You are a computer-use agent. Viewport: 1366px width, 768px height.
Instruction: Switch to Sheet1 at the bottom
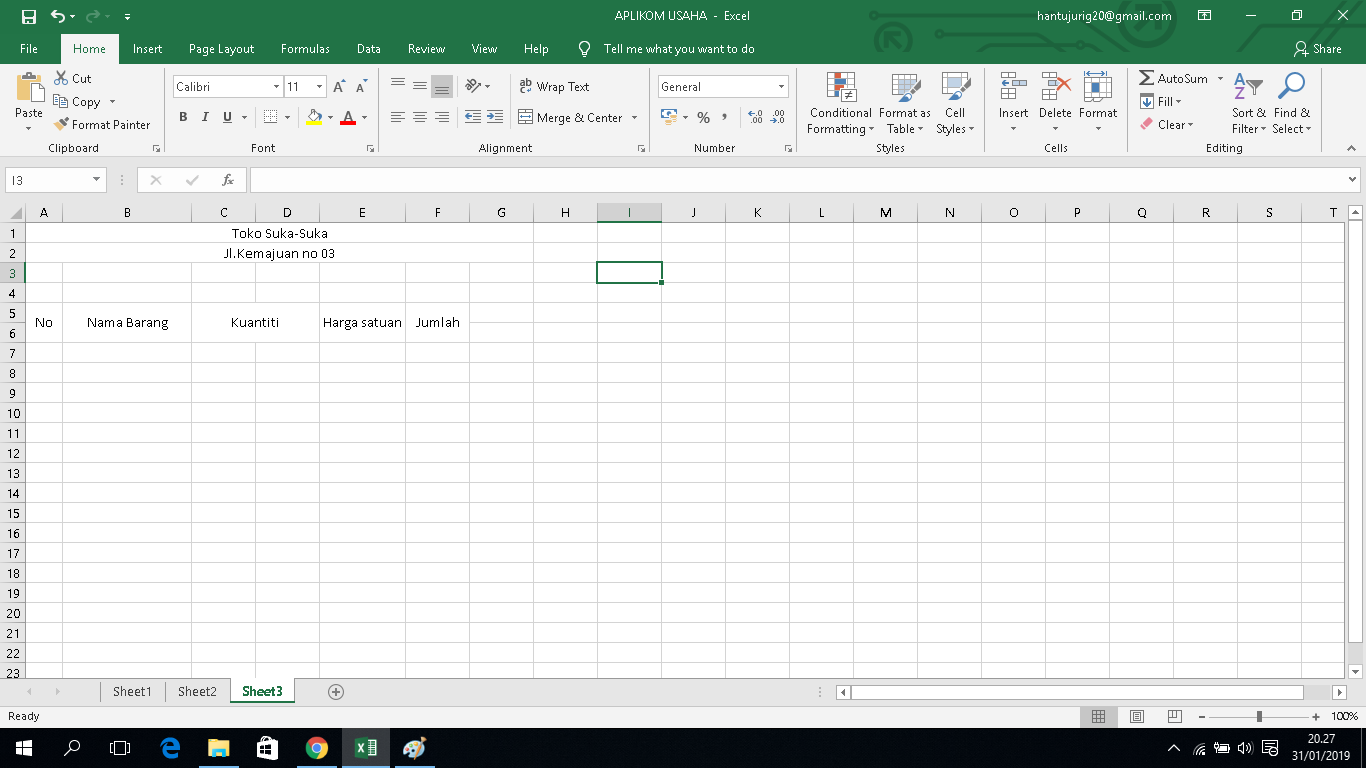(x=131, y=691)
